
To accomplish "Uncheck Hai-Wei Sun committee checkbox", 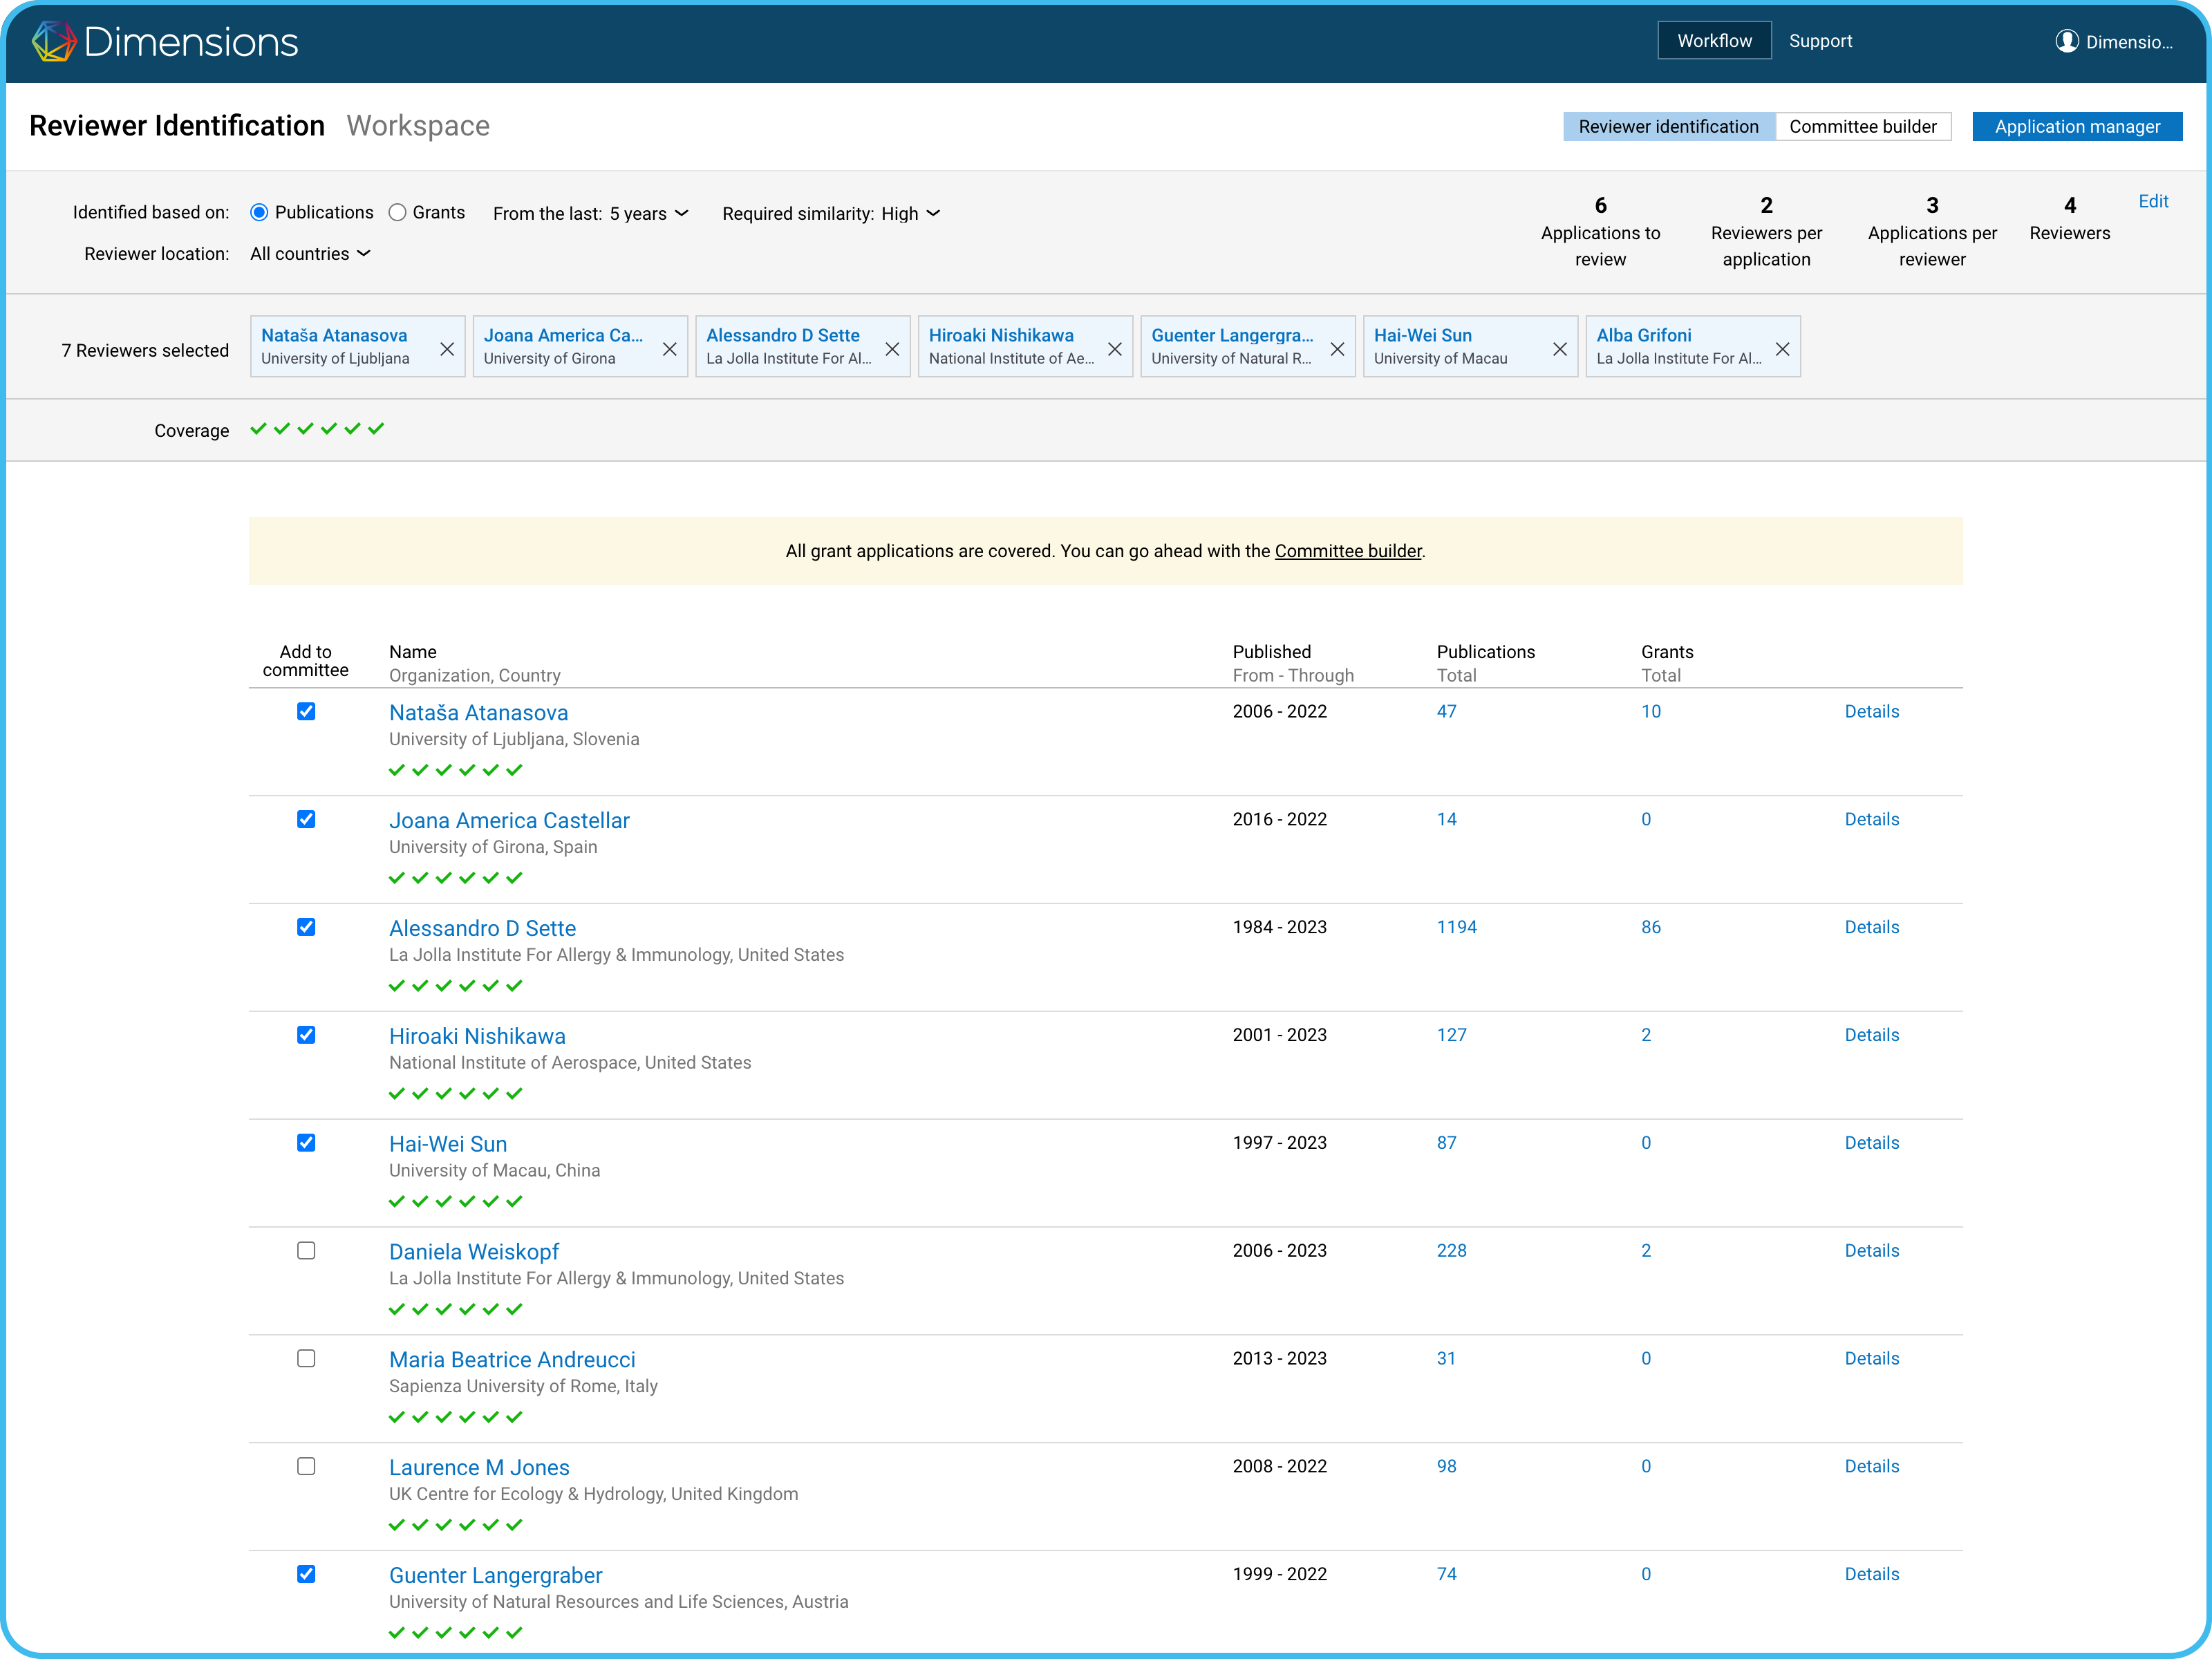I will [x=306, y=1142].
